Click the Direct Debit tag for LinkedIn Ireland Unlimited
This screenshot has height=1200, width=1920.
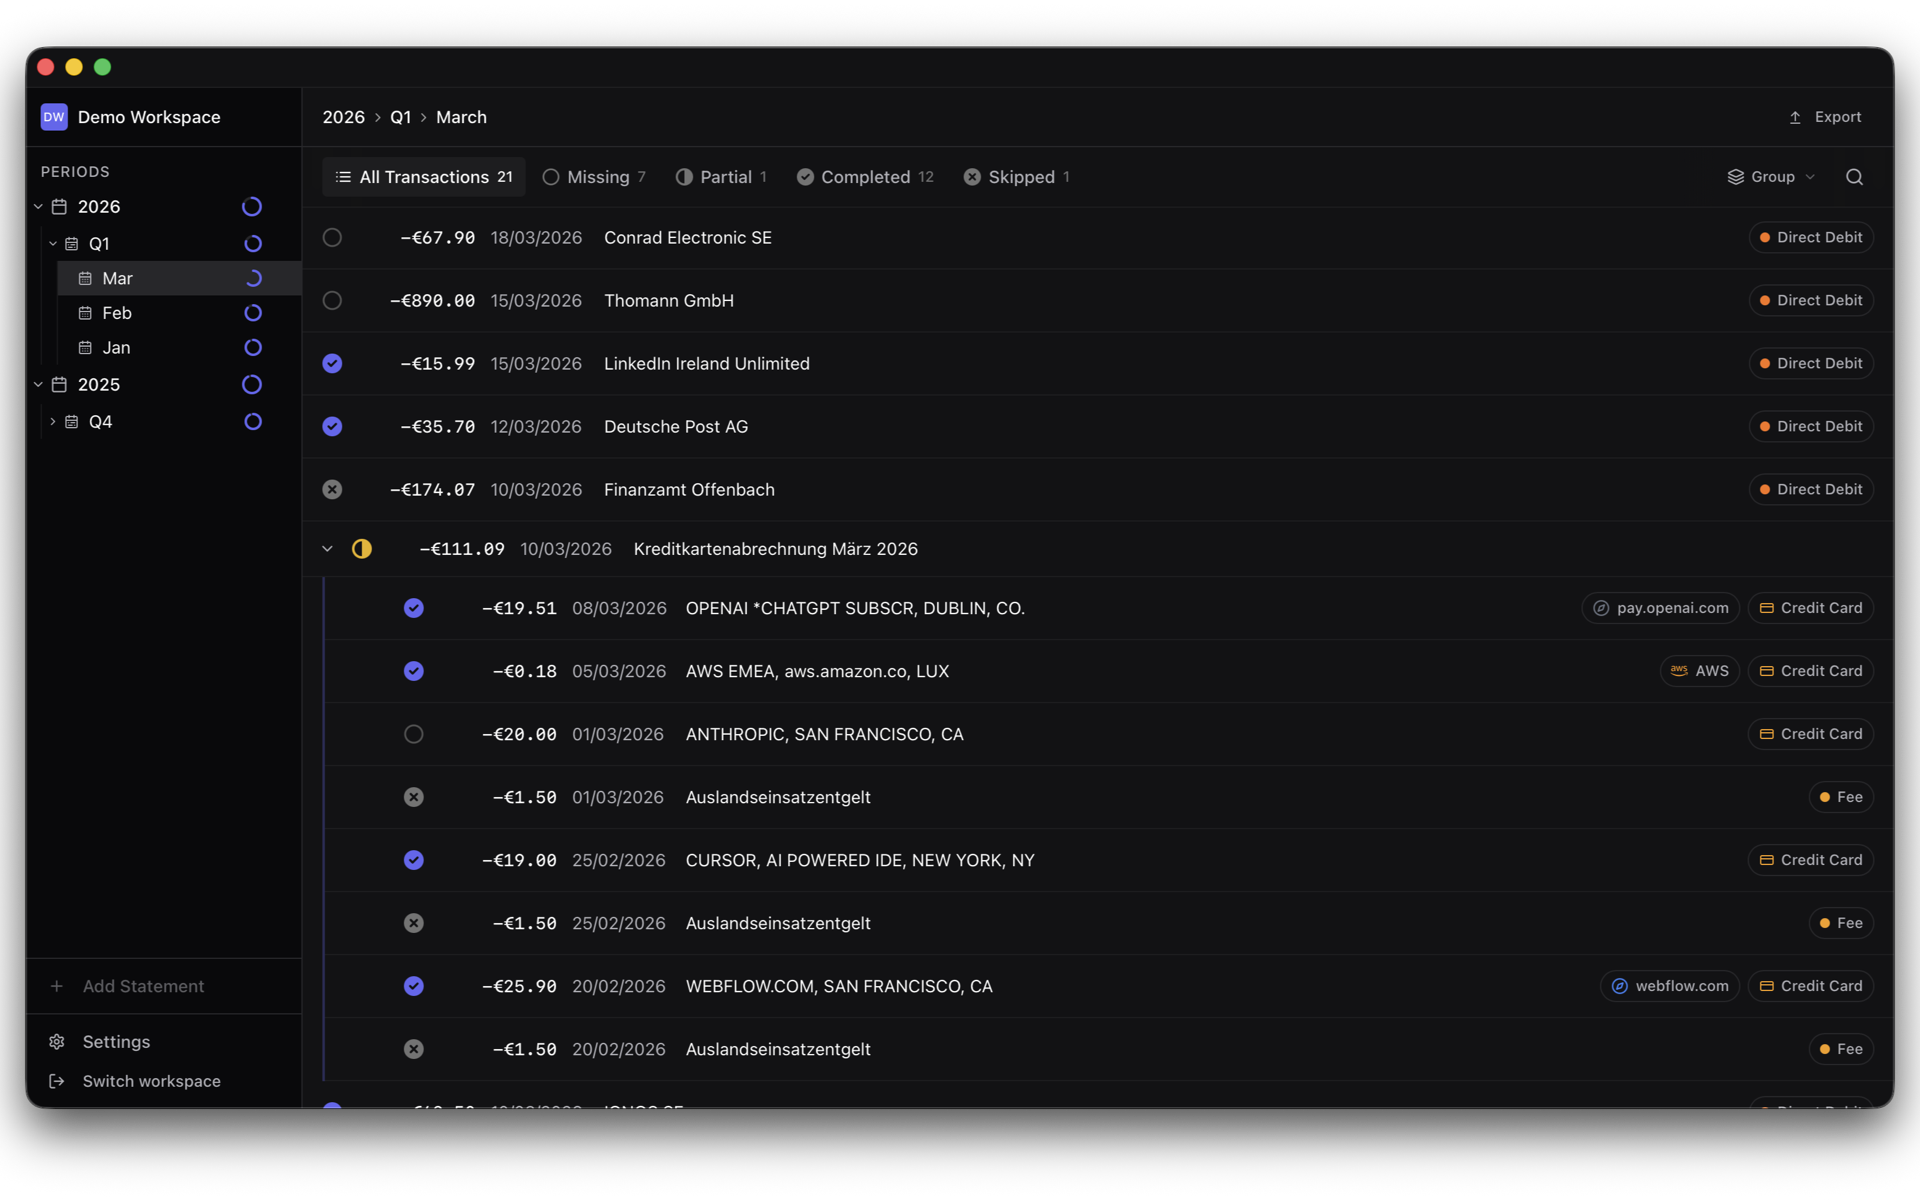(x=1811, y=364)
